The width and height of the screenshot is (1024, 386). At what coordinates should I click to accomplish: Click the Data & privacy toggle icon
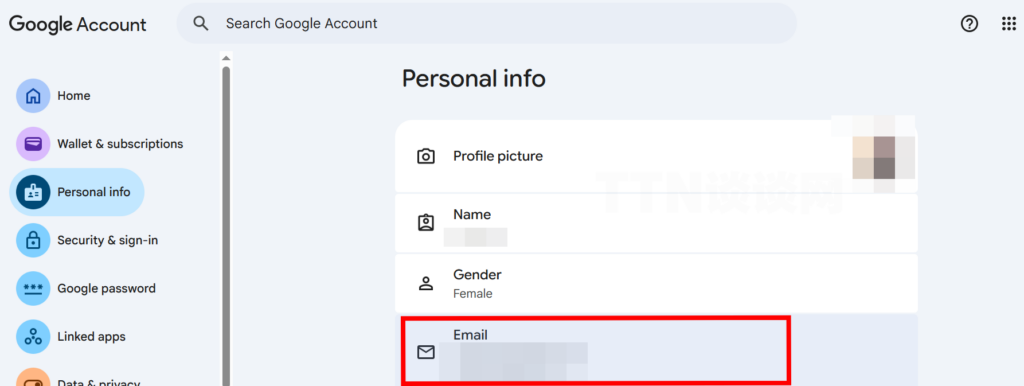pyautogui.click(x=33, y=378)
